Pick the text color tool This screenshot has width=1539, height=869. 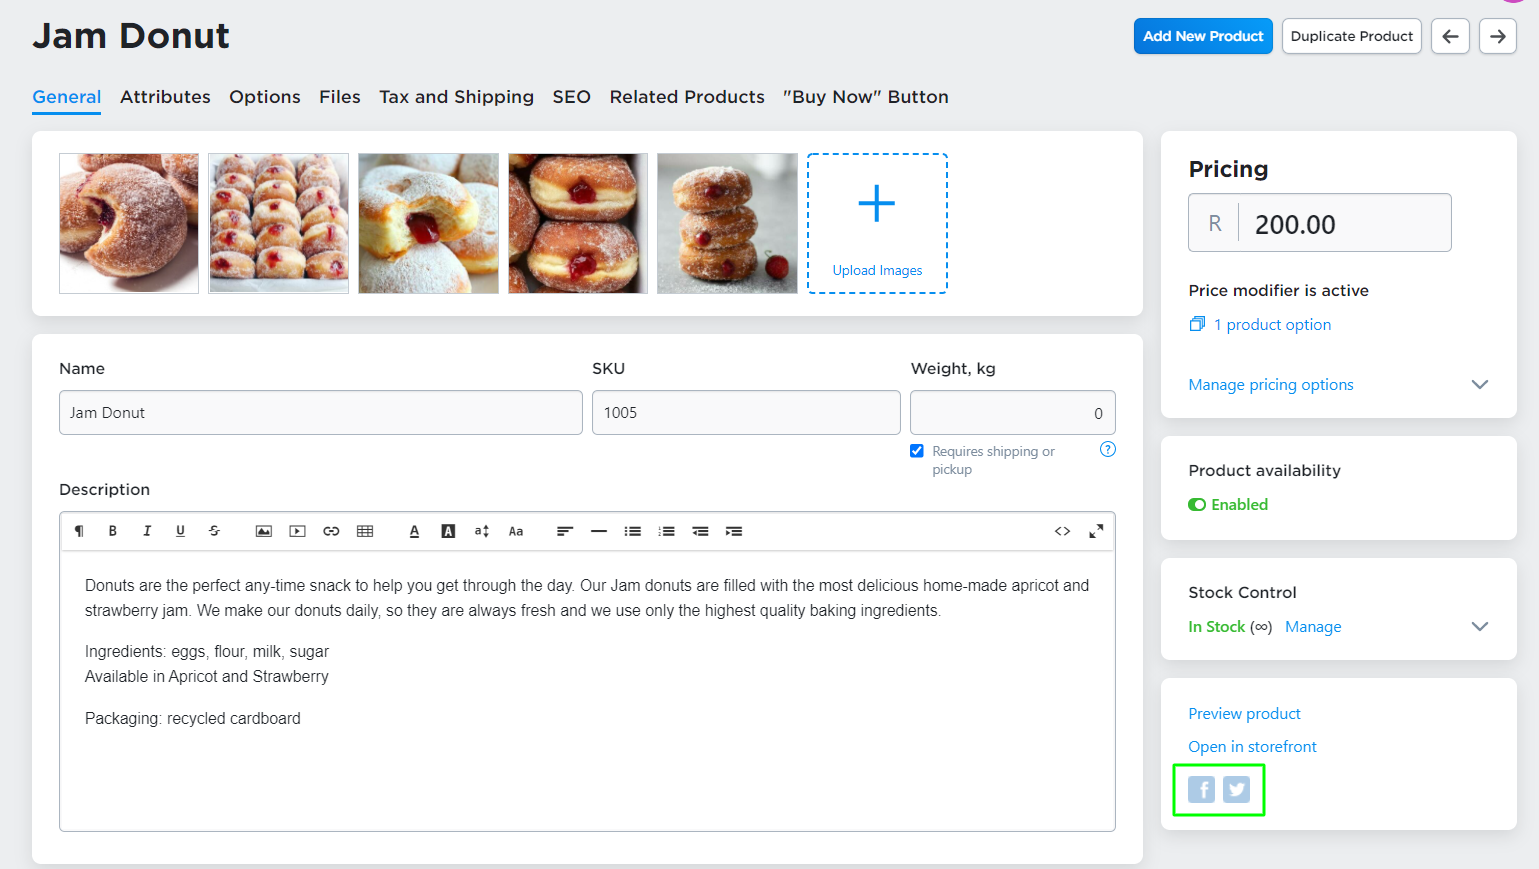point(414,531)
